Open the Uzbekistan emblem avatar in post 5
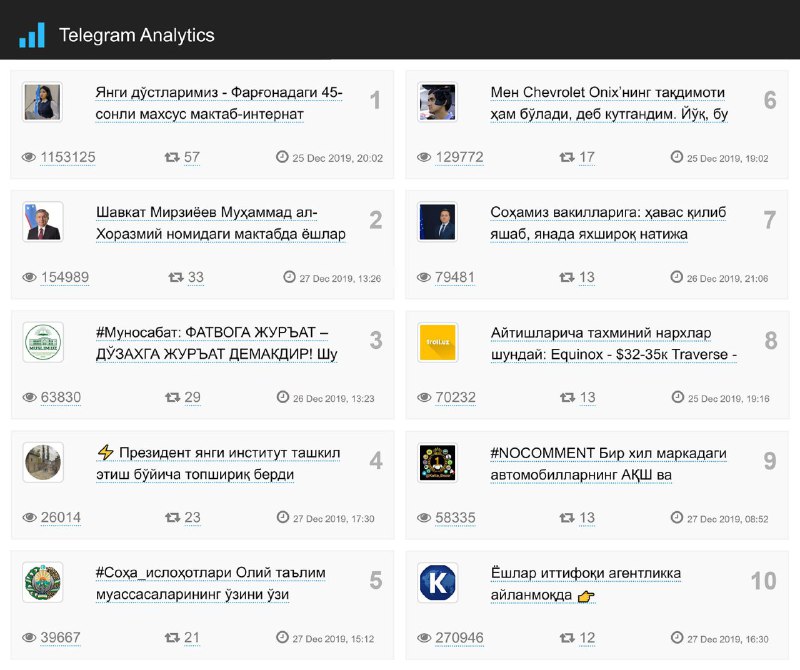This screenshot has height=670, width=800. [43, 582]
